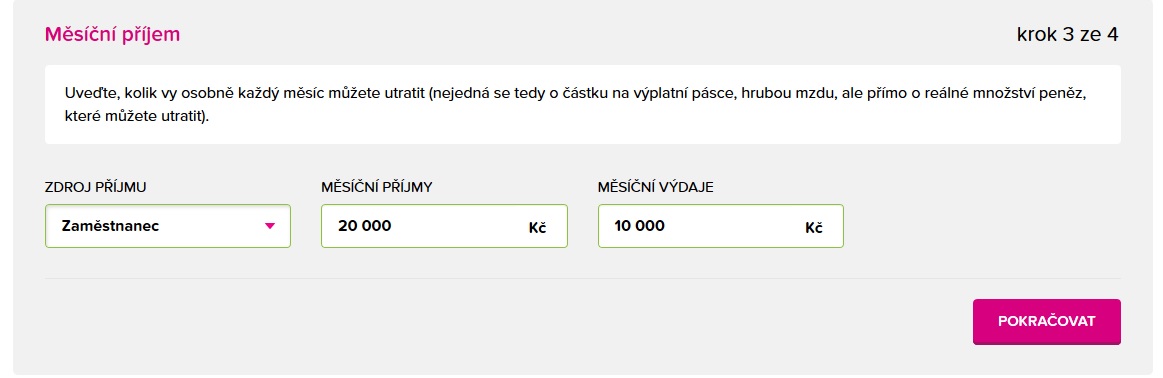Click the white information box
1163x378 pixels.
click(583, 105)
